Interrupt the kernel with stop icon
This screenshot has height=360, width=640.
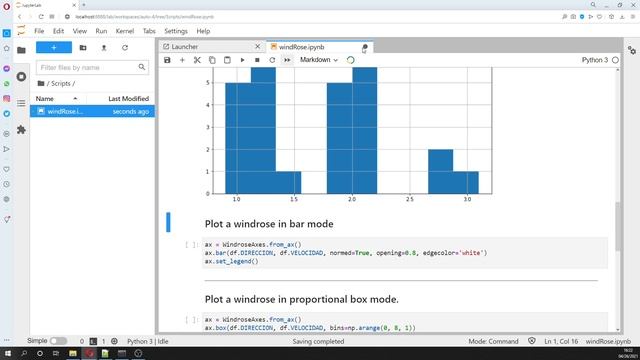pos(257,60)
